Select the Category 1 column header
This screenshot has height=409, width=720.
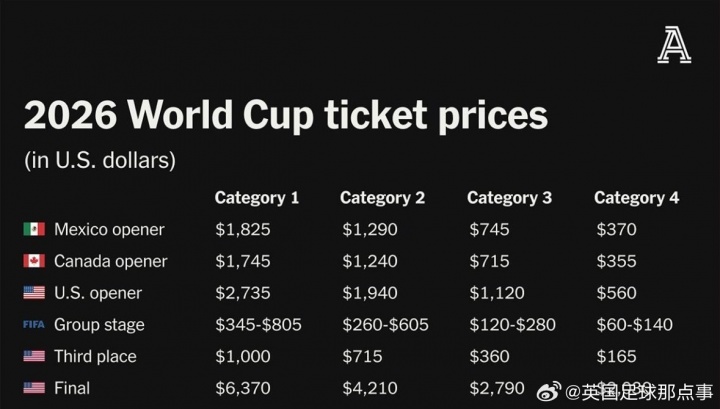(x=257, y=198)
